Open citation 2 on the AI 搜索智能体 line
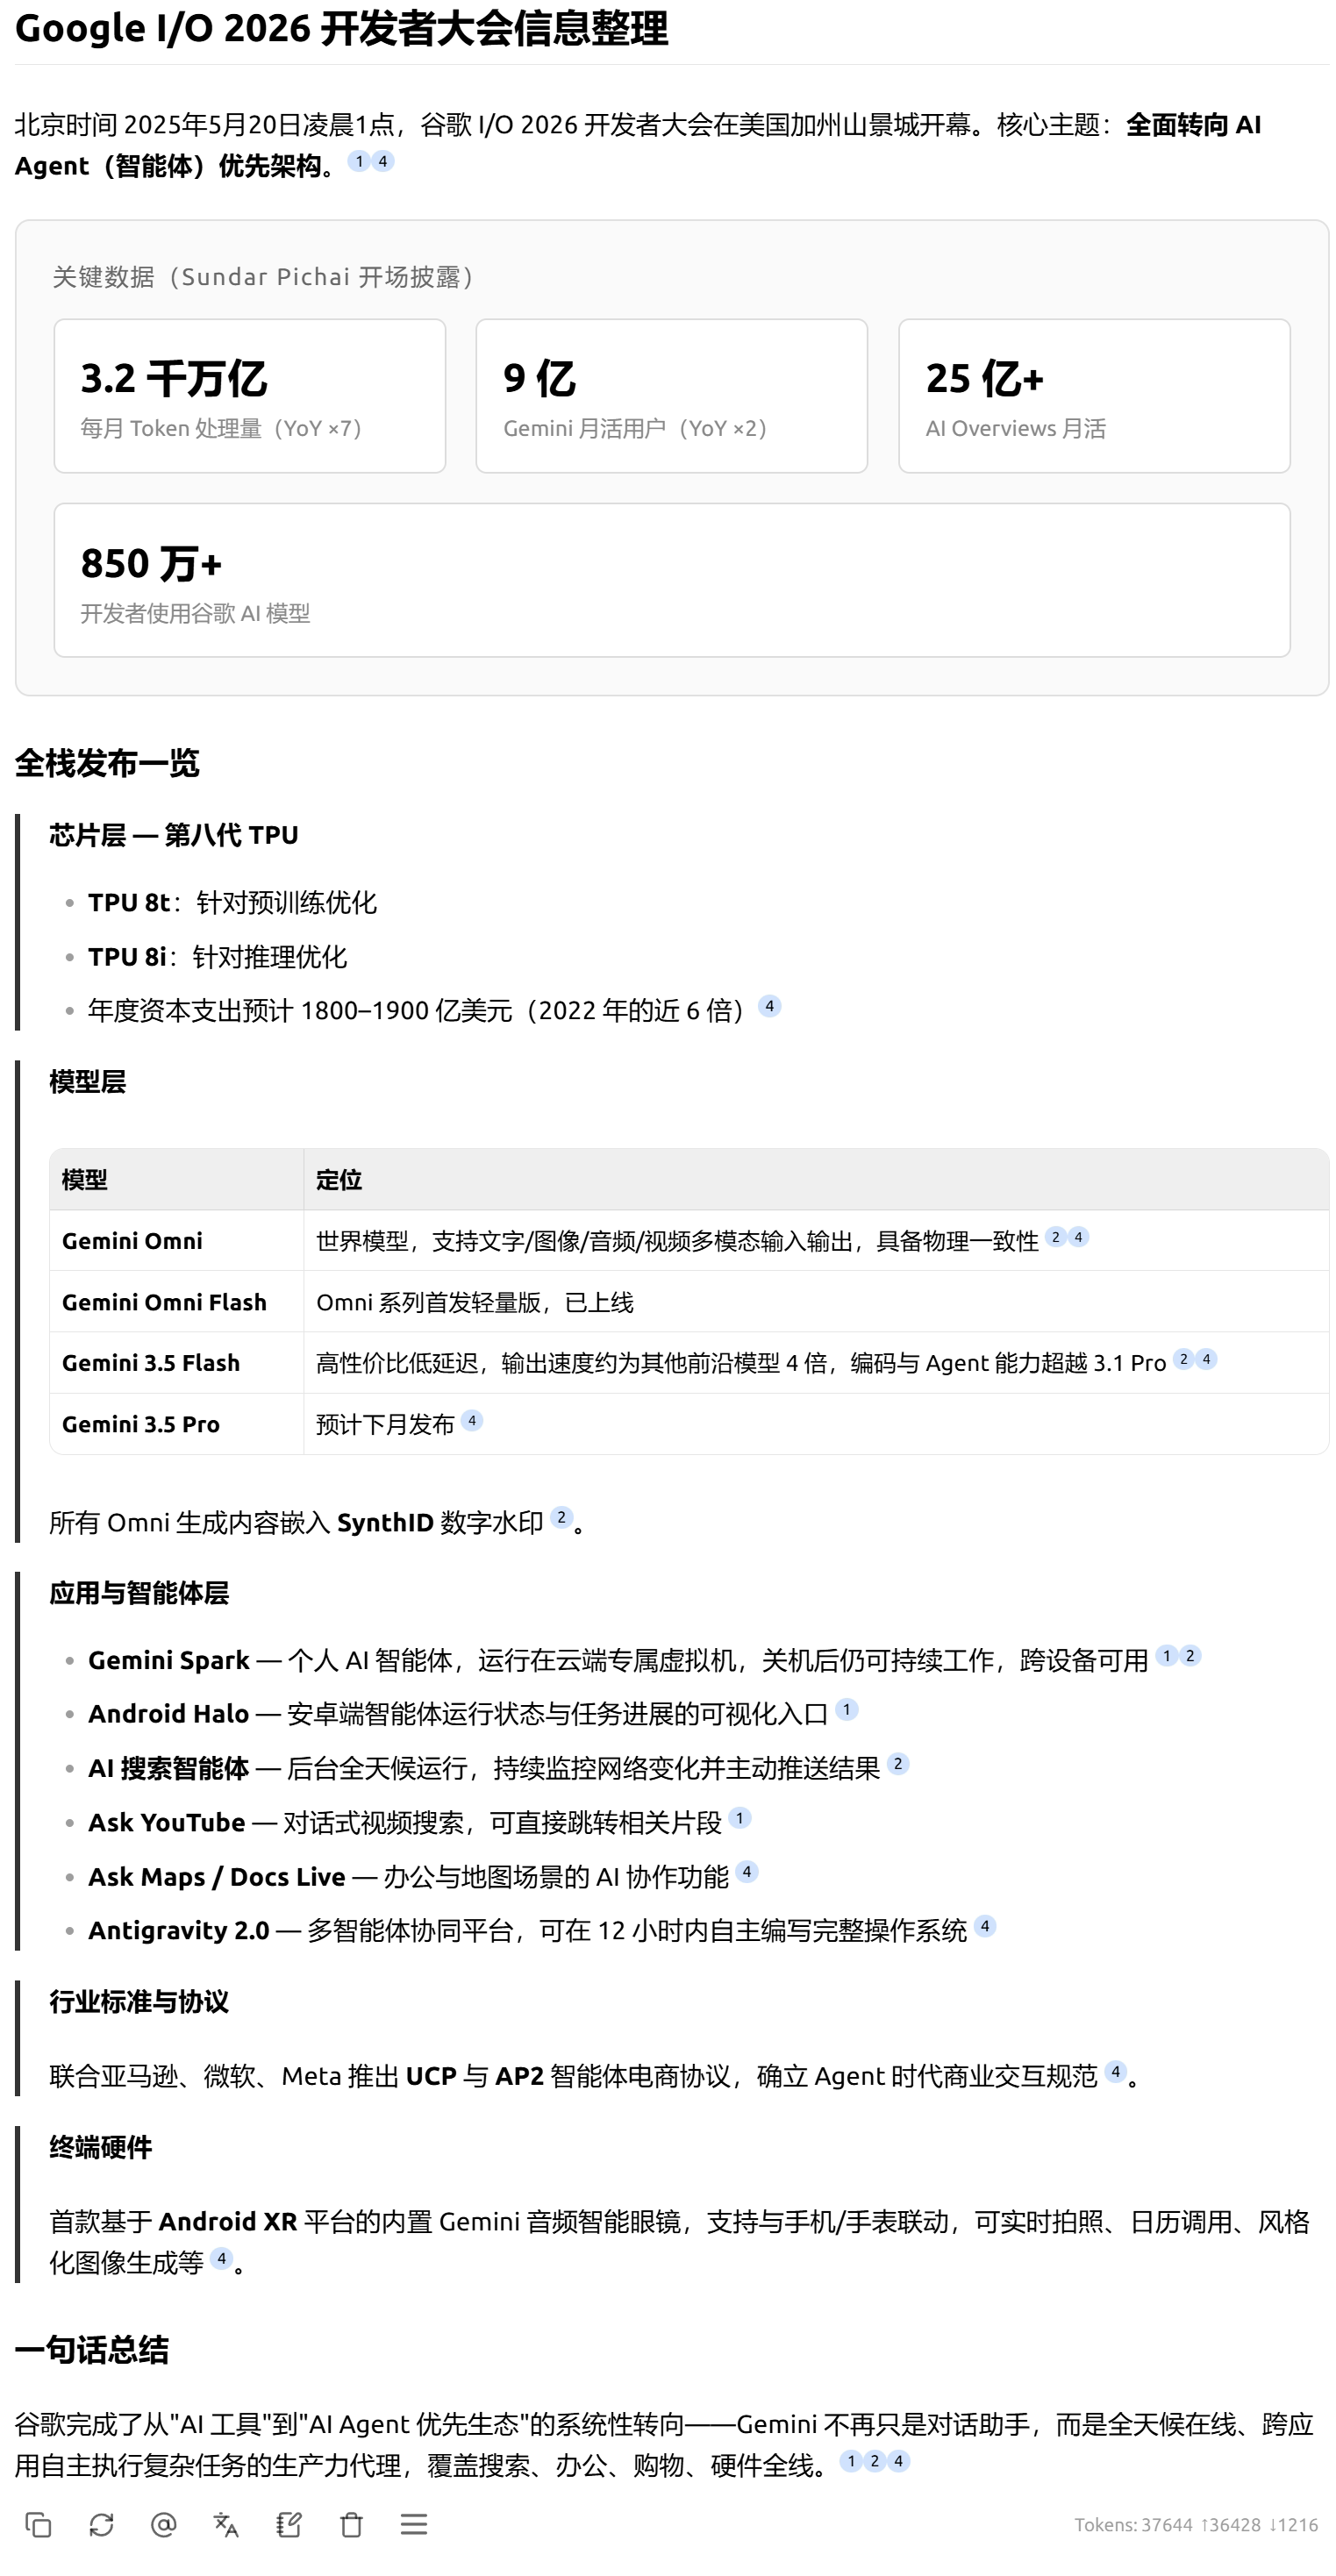The width and height of the screenshot is (1336, 2576). coord(898,1763)
